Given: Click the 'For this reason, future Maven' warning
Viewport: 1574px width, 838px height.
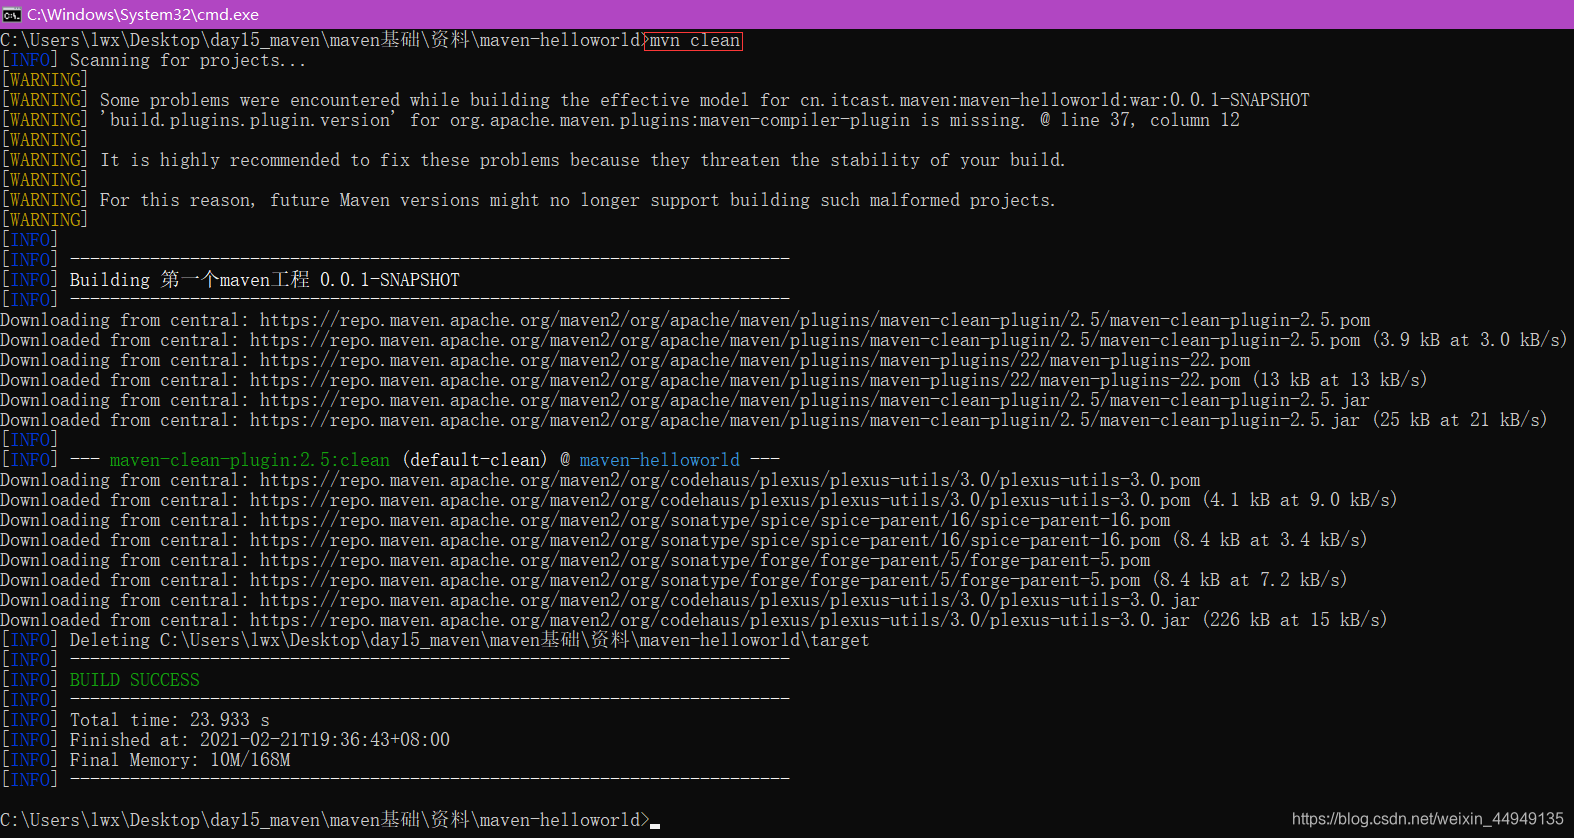Looking at the screenshot, I should point(529,200).
